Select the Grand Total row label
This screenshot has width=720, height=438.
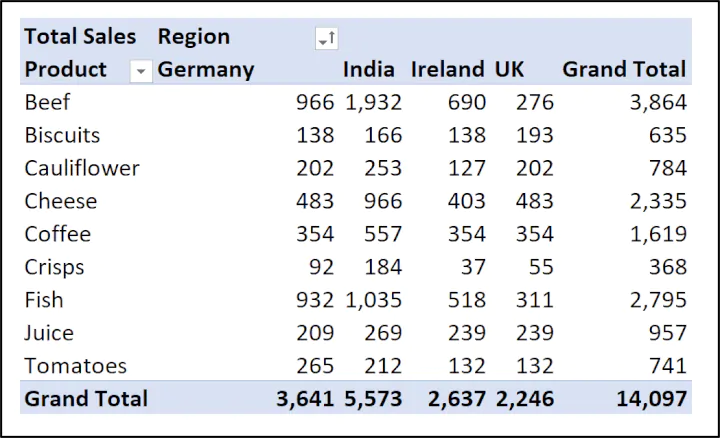(86, 399)
